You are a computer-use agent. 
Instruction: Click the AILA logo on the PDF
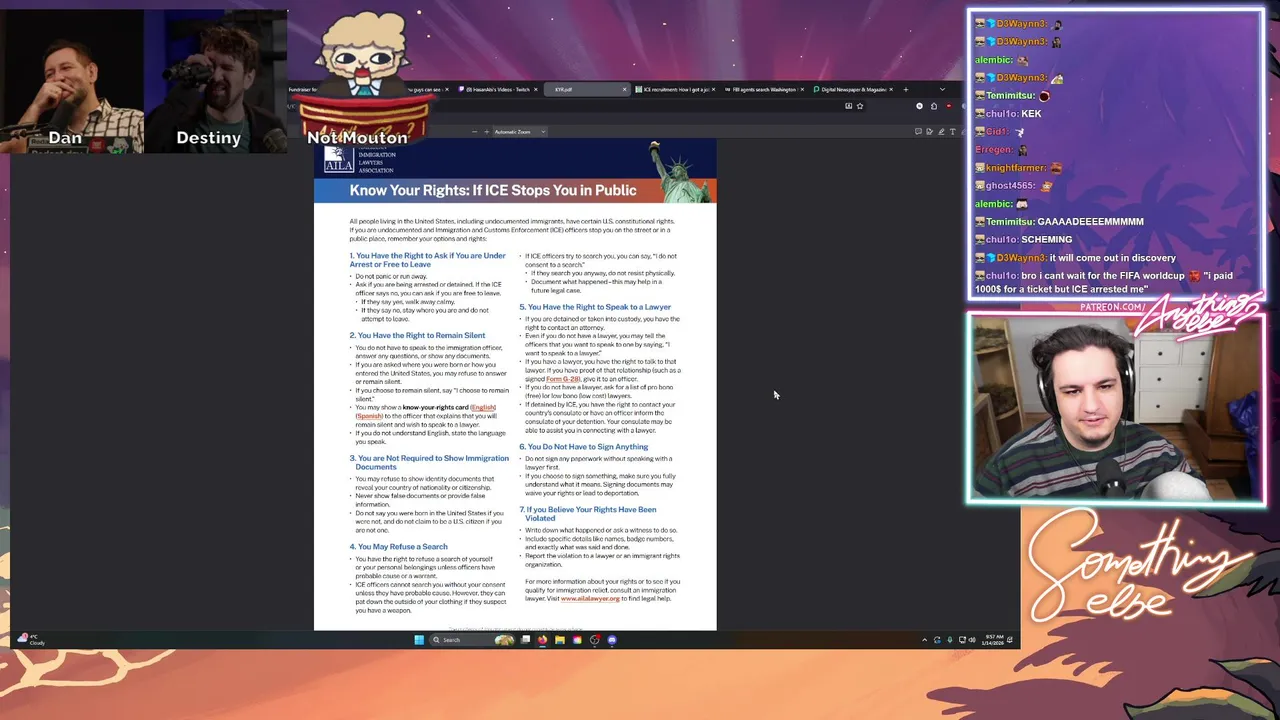(339, 159)
